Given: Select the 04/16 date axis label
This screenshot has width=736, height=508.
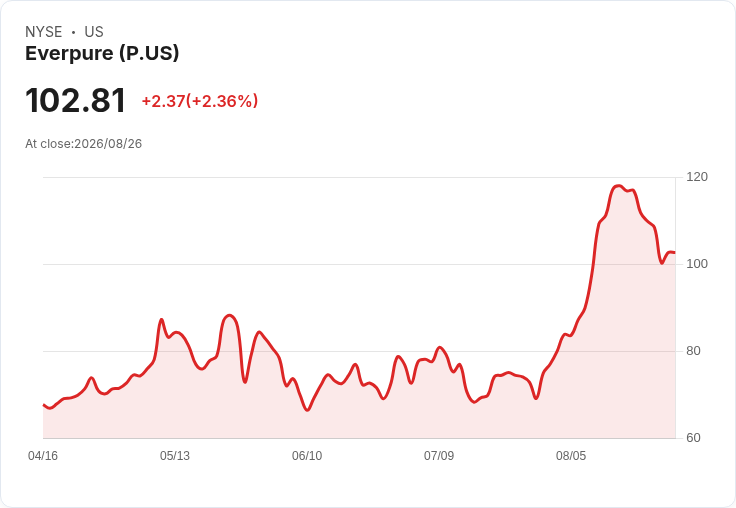Looking at the screenshot, I should 43,456.
